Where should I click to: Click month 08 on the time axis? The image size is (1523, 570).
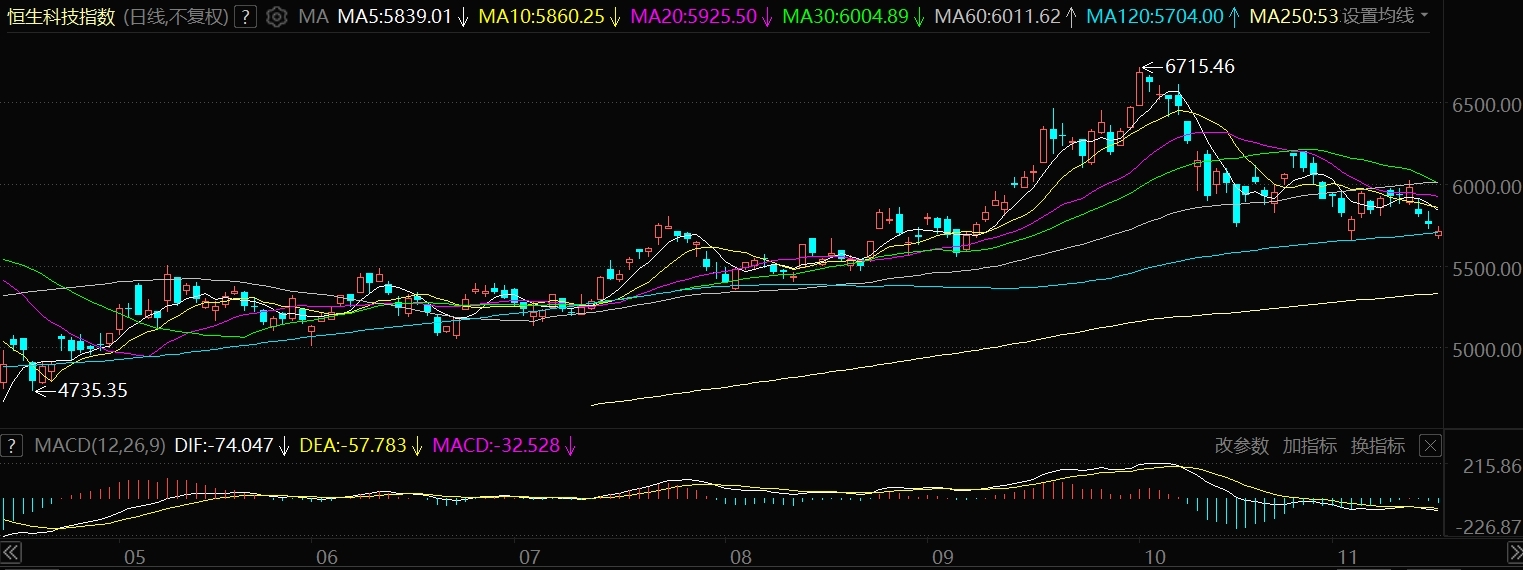(x=741, y=557)
